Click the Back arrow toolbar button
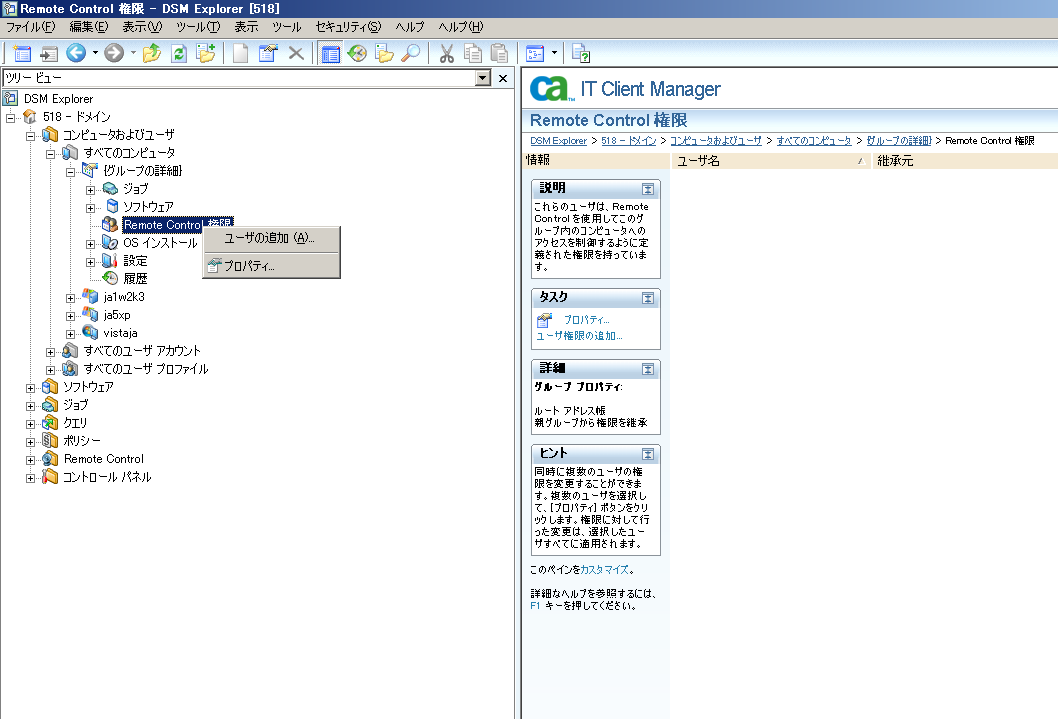 point(76,53)
